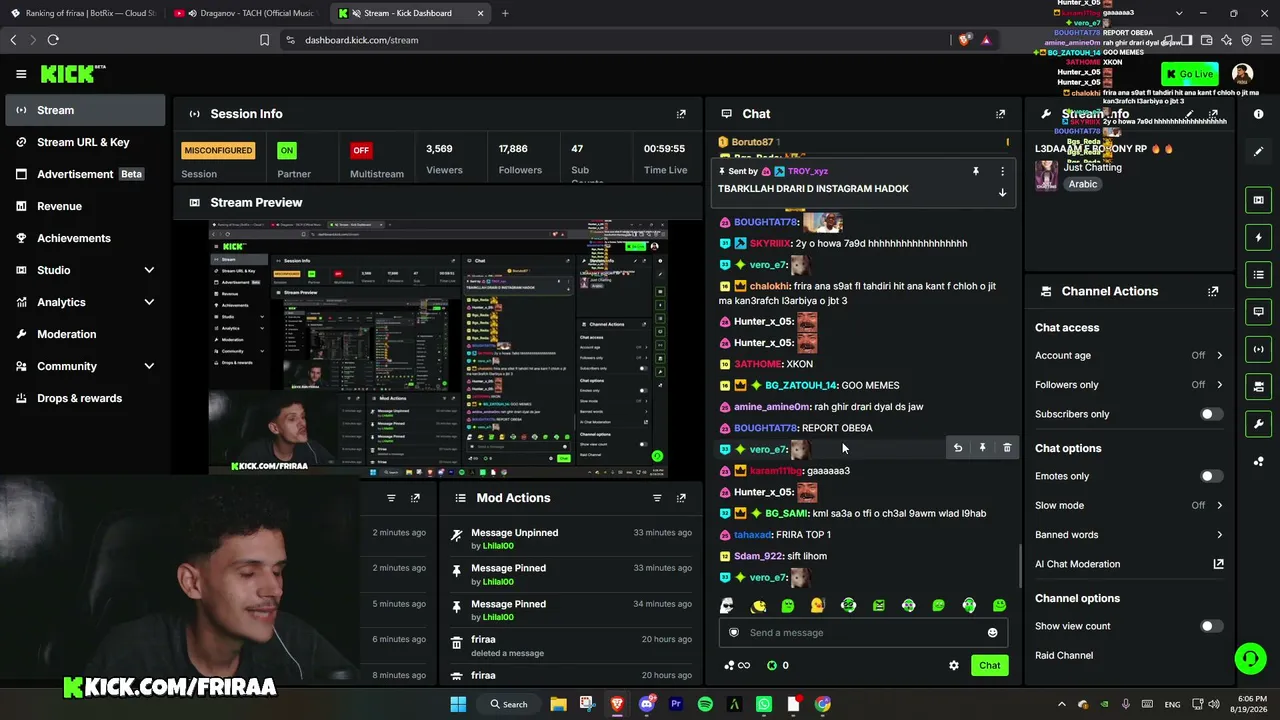Open Account age setting
This screenshot has height=720, width=1280.
pyautogui.click(x=1129, y=355)
